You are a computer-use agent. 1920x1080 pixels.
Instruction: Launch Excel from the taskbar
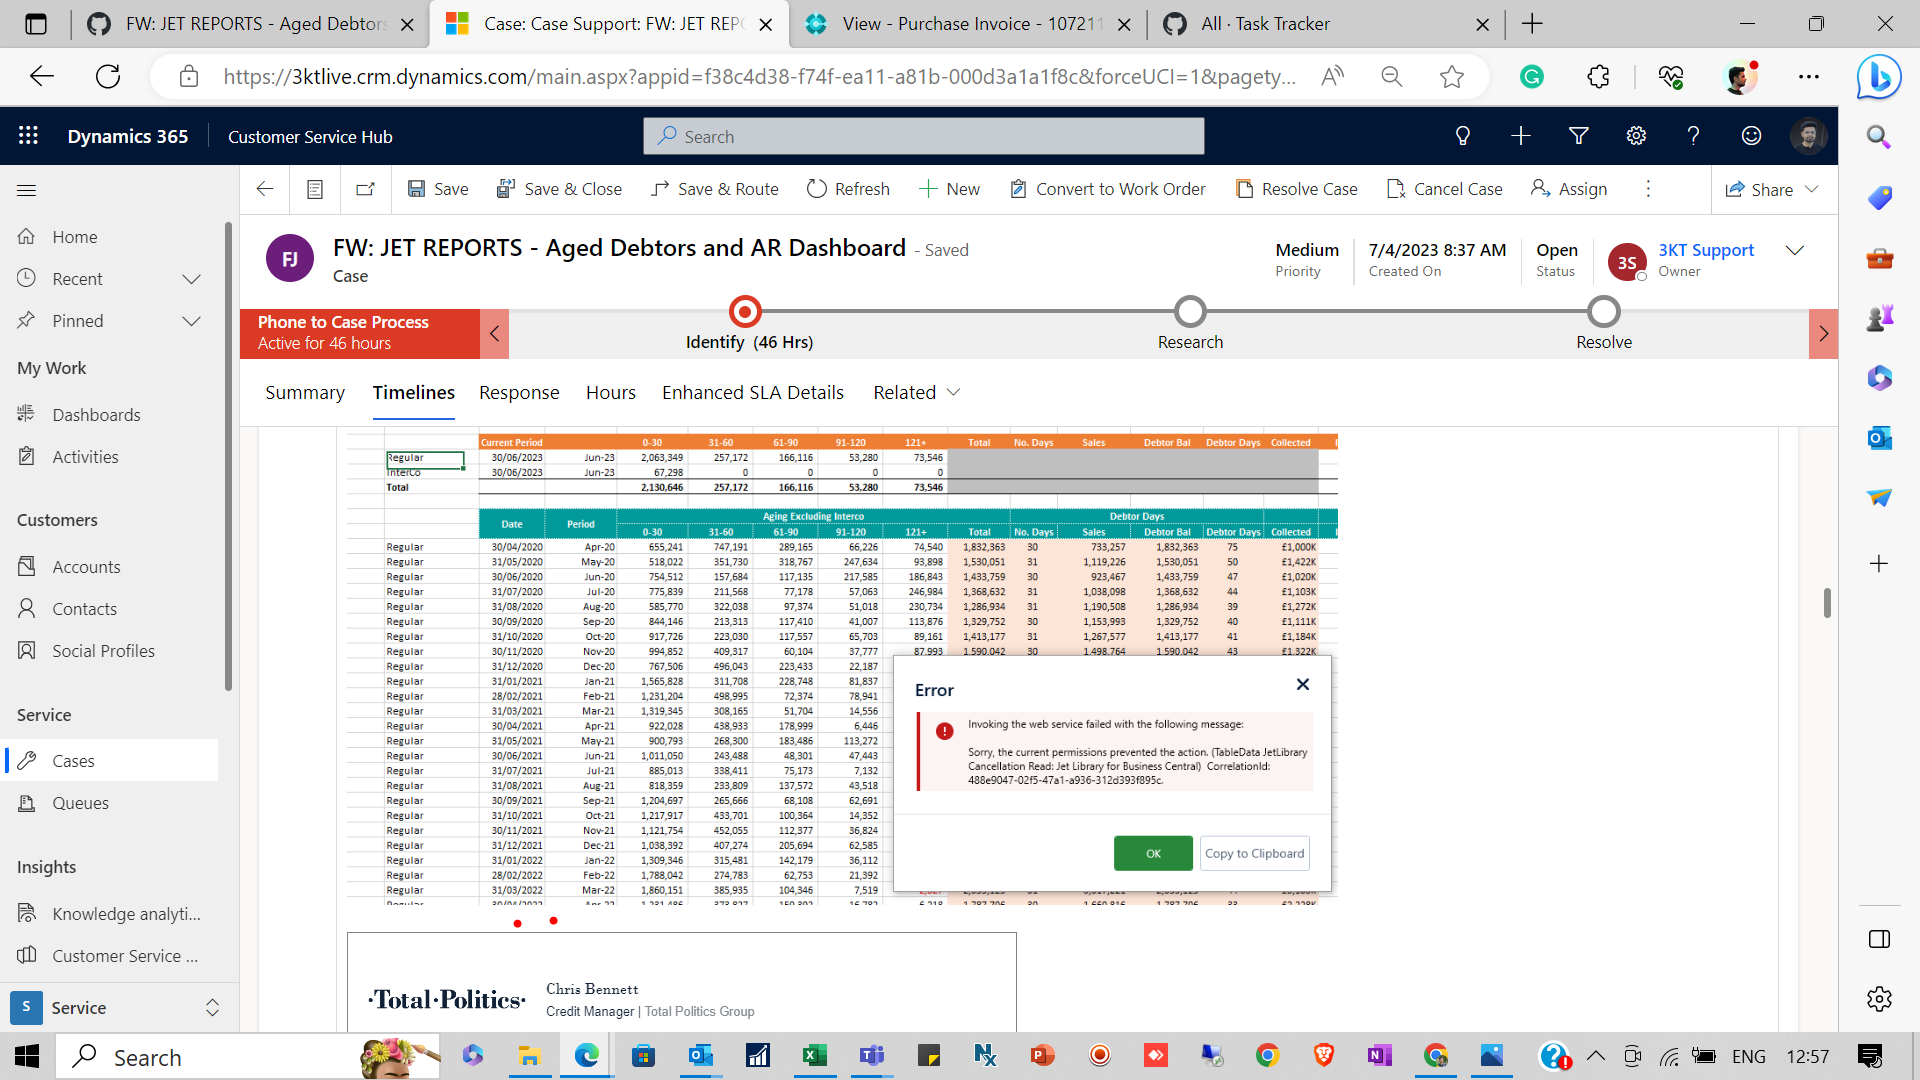pyautogui.click(x=815, y=1056)
